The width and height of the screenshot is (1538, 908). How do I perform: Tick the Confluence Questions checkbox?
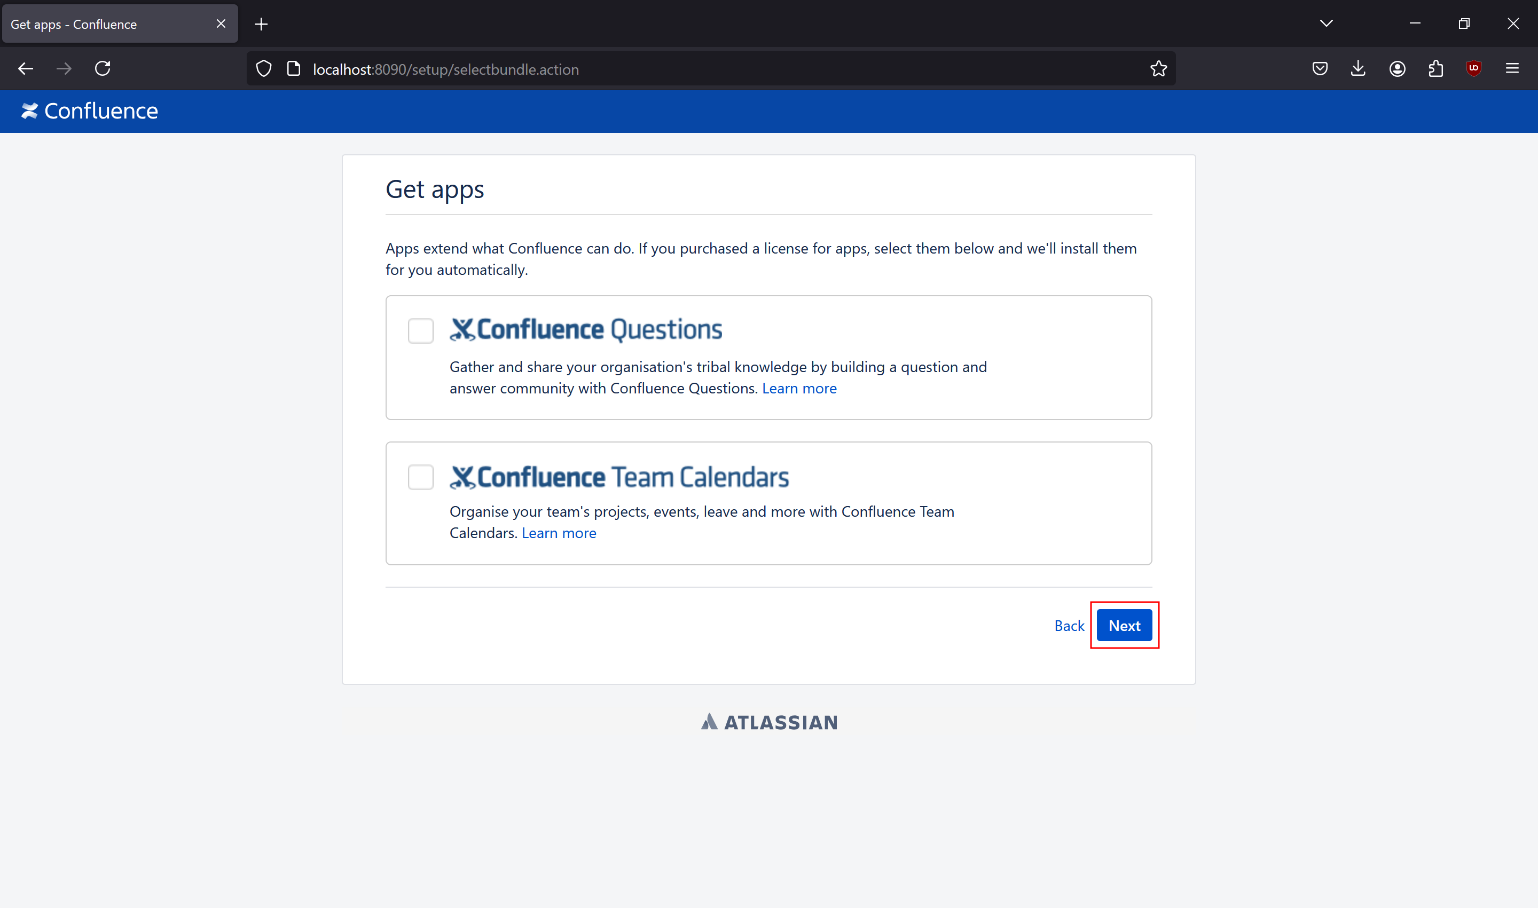(421, 331)
